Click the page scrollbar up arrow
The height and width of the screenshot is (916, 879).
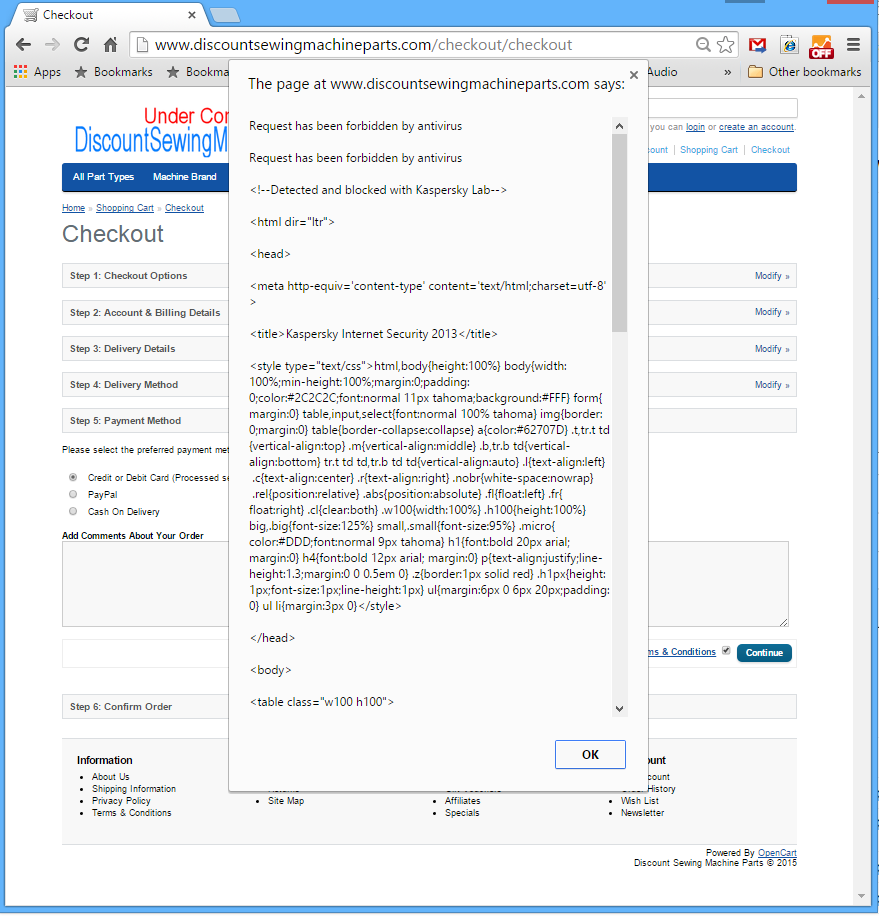coord(861,96)
